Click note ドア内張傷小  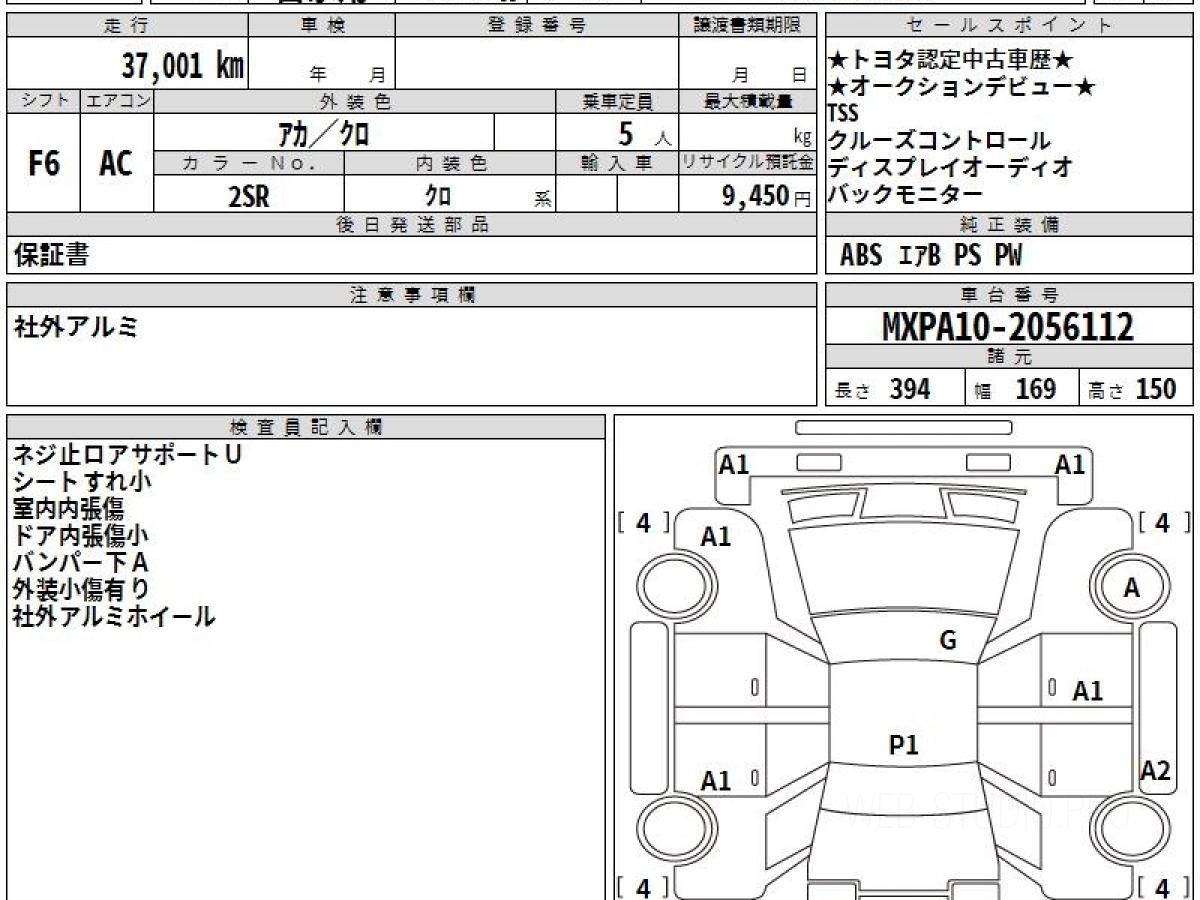tap(81, 535)
